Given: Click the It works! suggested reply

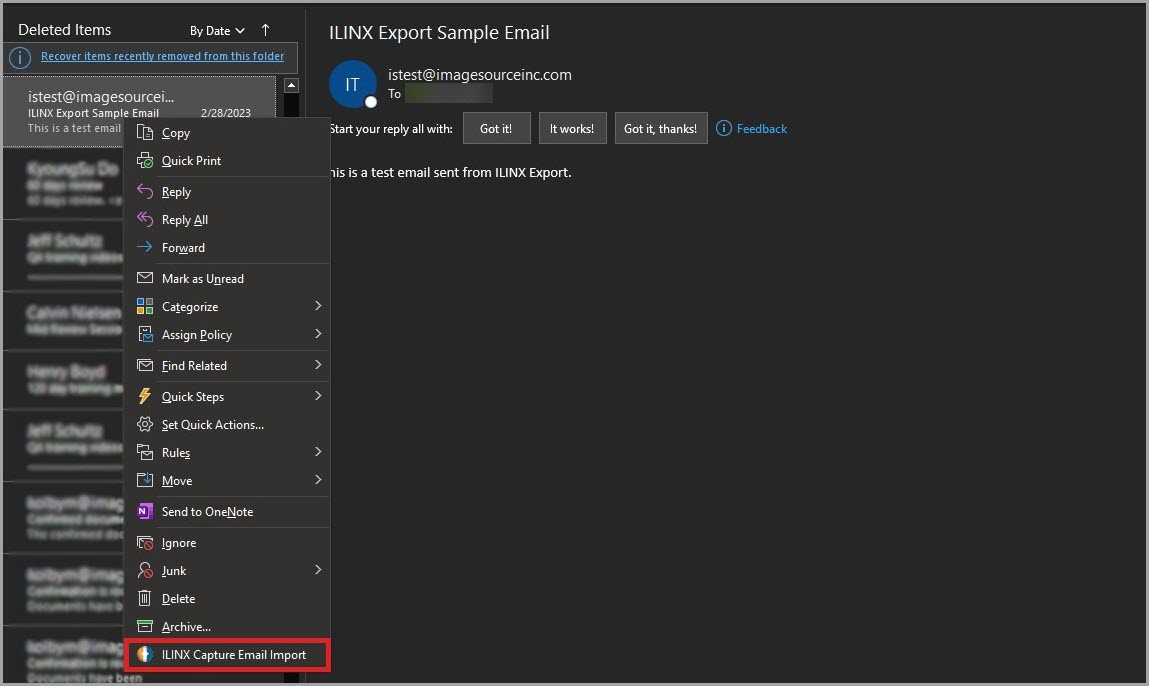Looking at the screenshot, I should 572,128.
